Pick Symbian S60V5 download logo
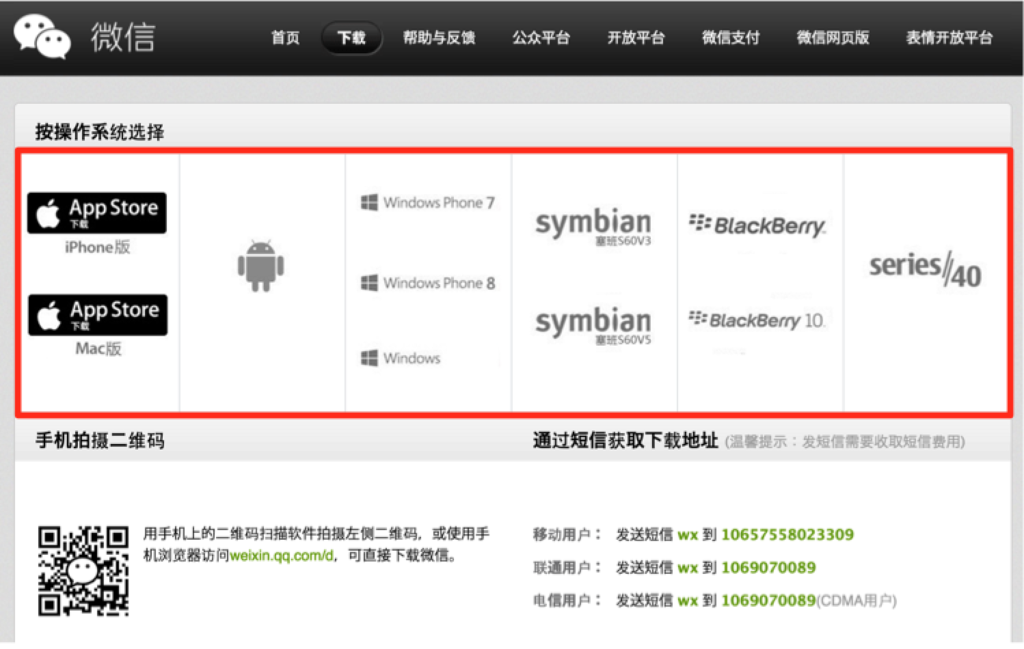The width and height of the screenshot is (1024, 649). coord(593,325)
